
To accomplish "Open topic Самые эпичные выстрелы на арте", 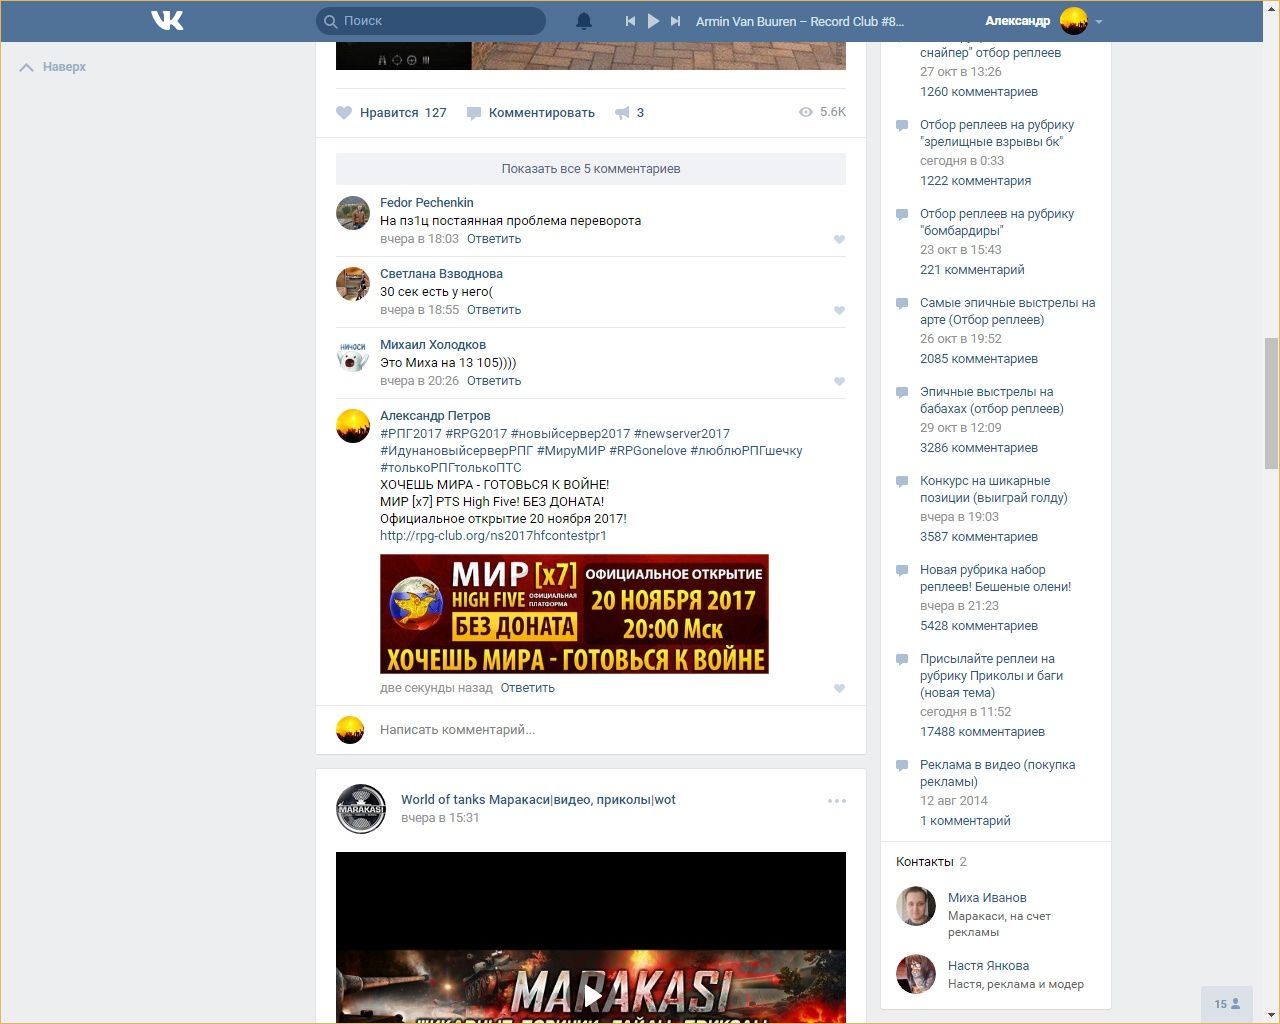I will [1008, 311].
